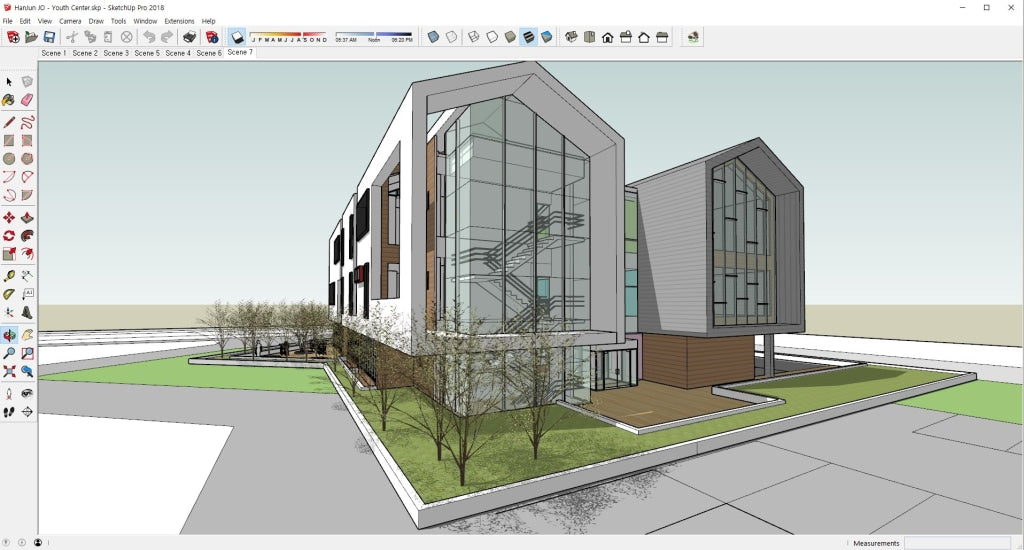Switch to Shaded face style
This screenshot has width=1024, height=550.
(510, 37)
